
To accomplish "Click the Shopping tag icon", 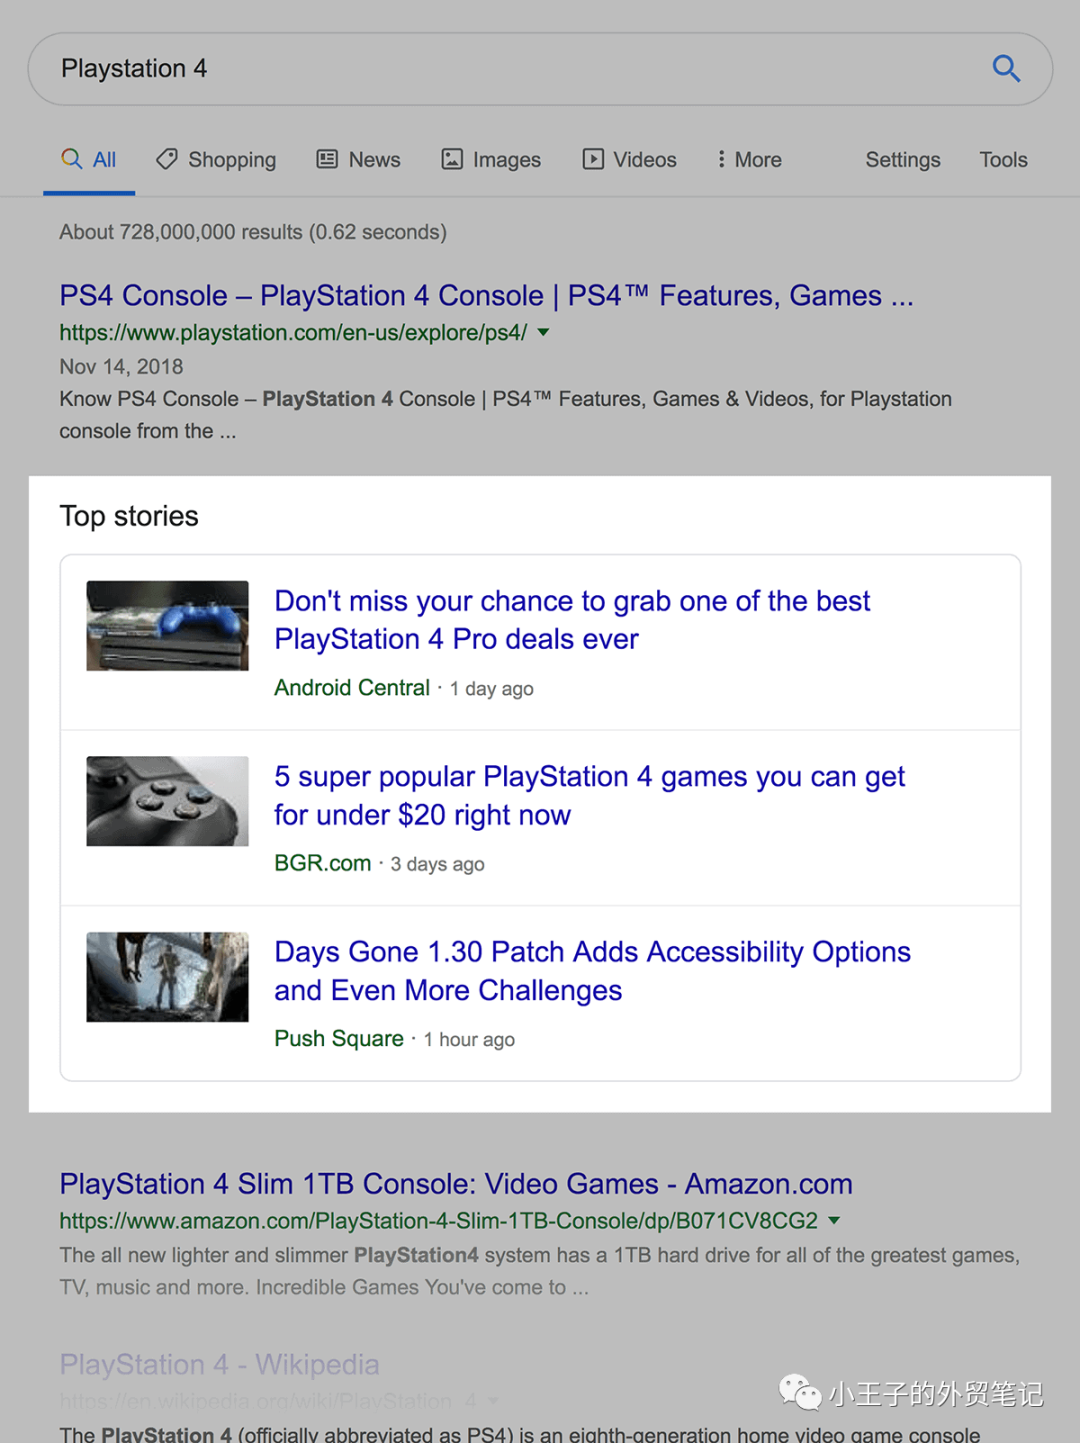I will pos(167,159).
